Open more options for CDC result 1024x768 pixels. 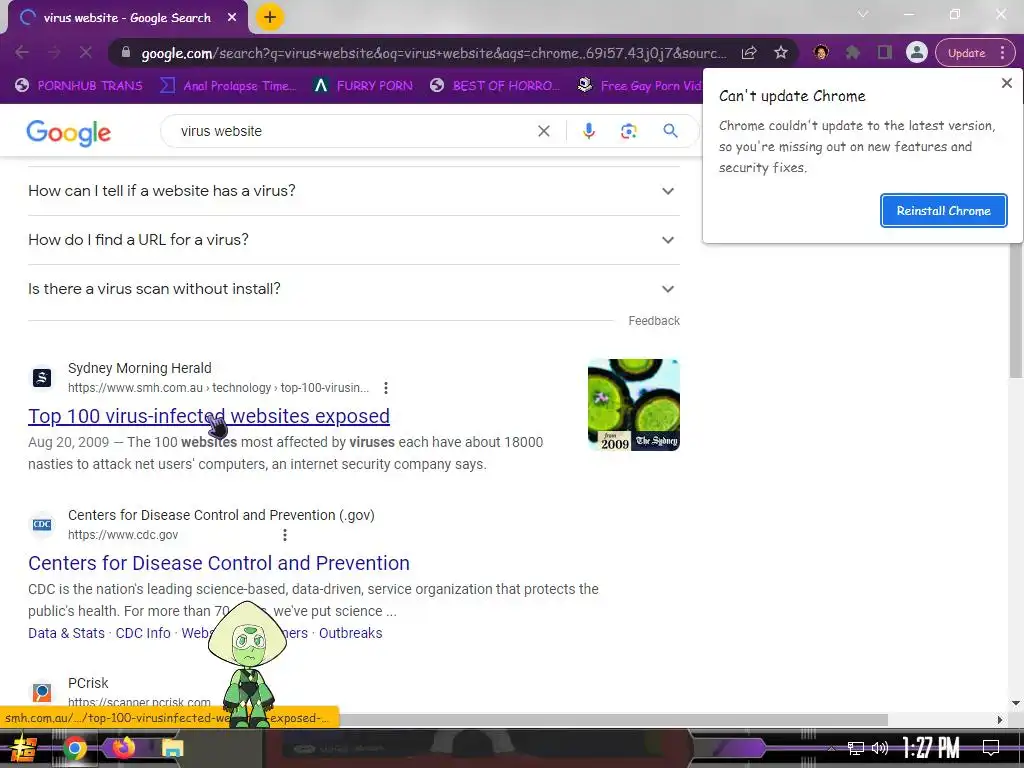tap(285, 535)
